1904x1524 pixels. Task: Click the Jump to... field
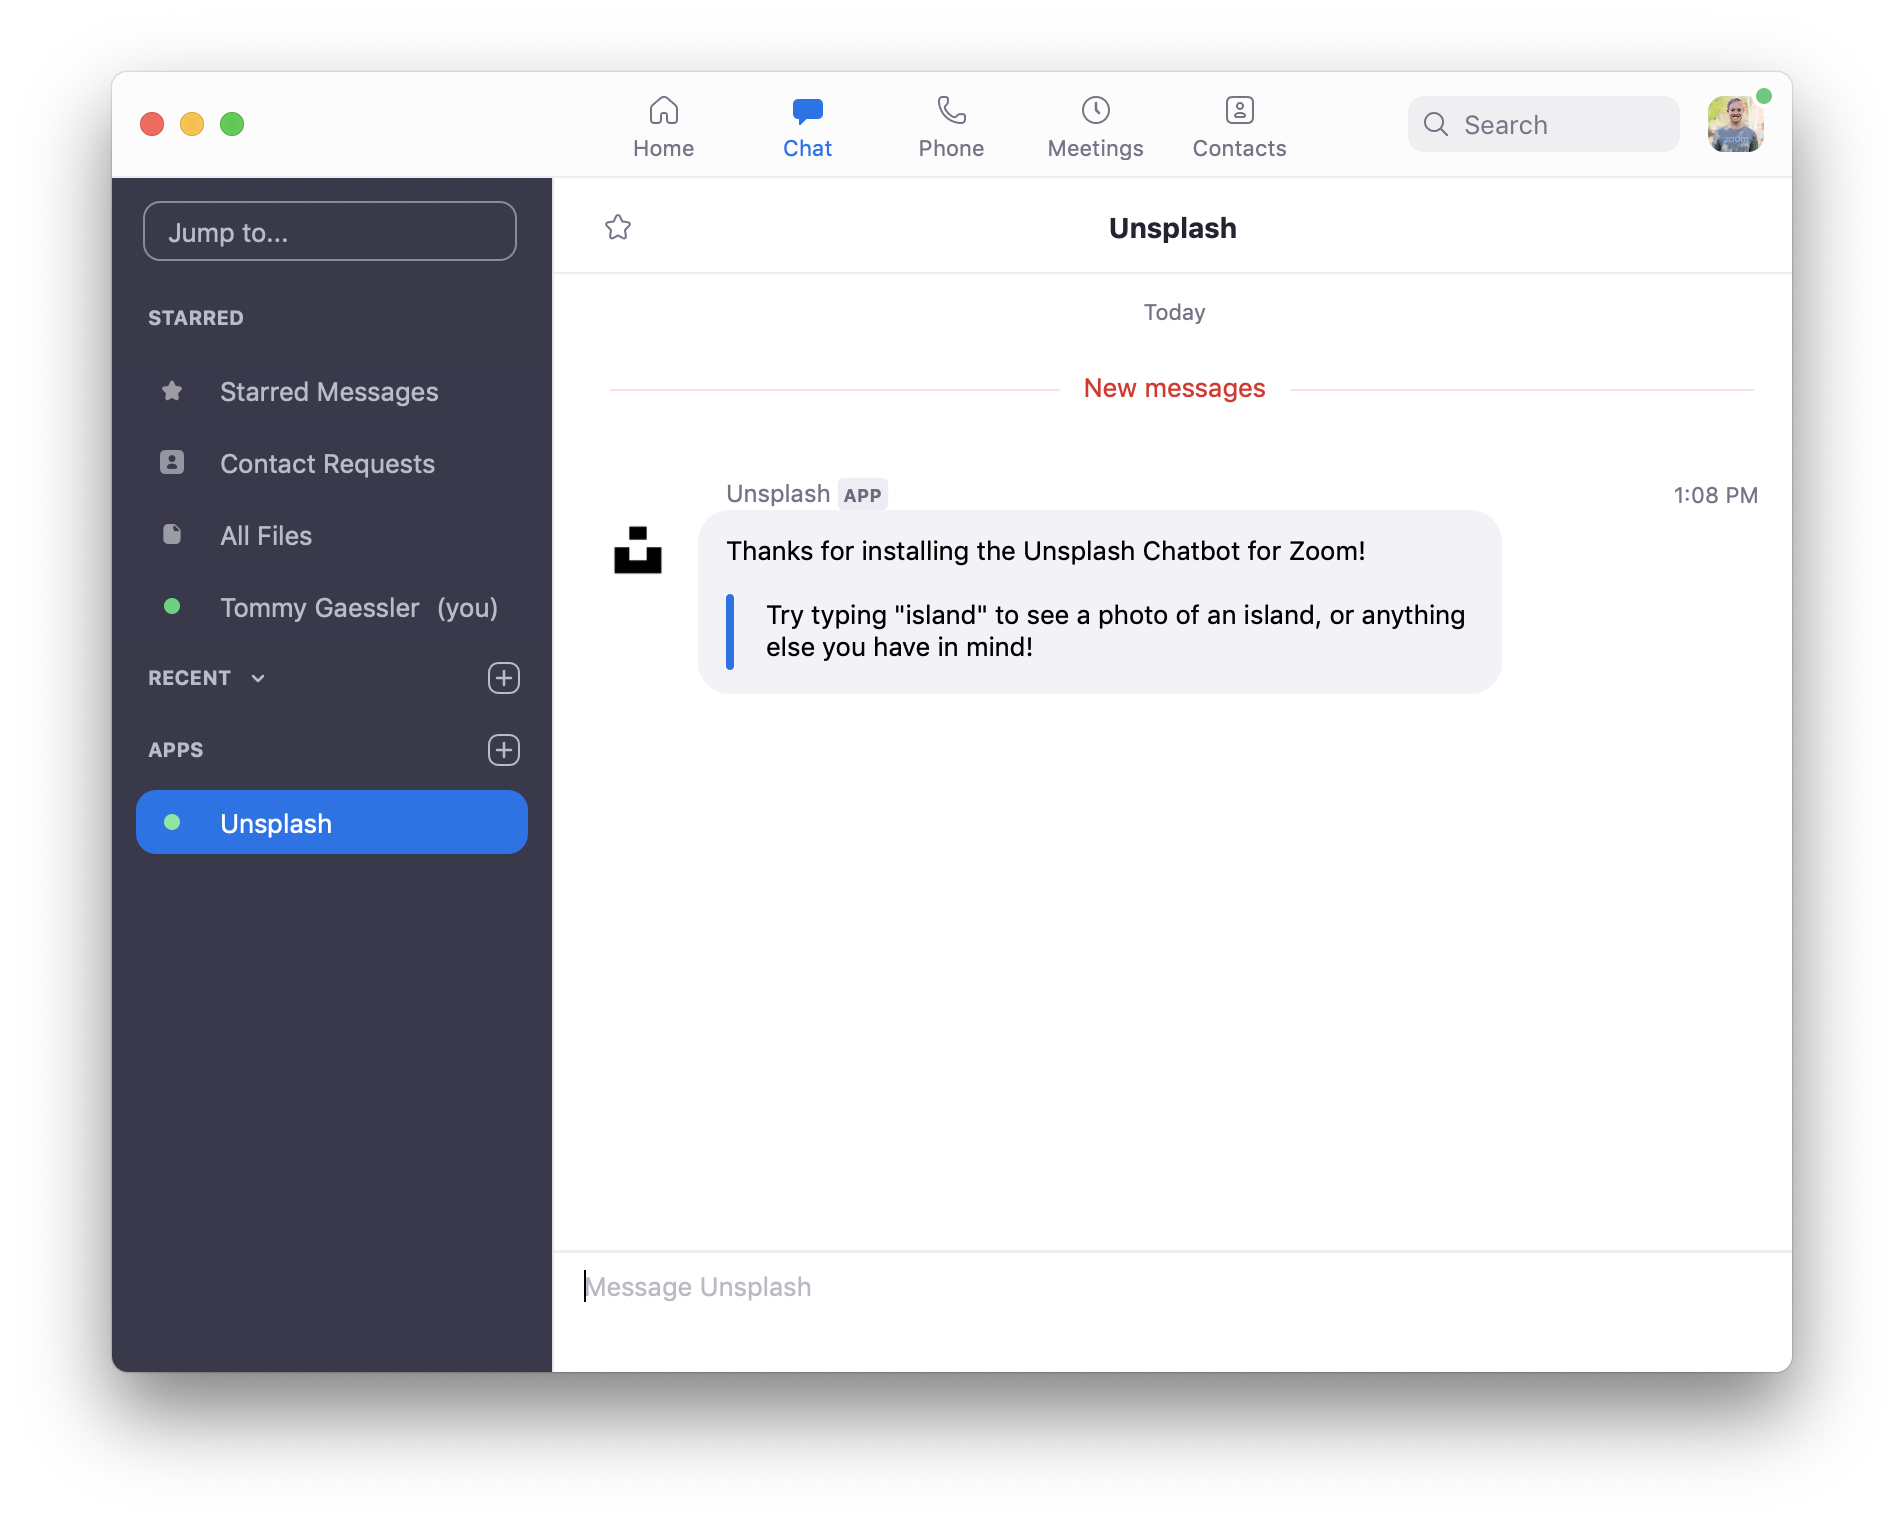pos(330,231)
